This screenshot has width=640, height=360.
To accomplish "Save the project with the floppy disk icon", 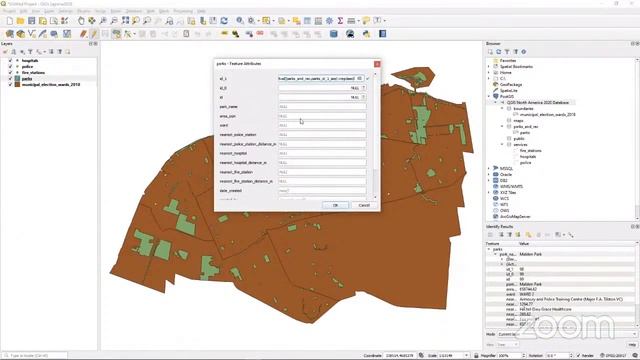I will 31,21.
